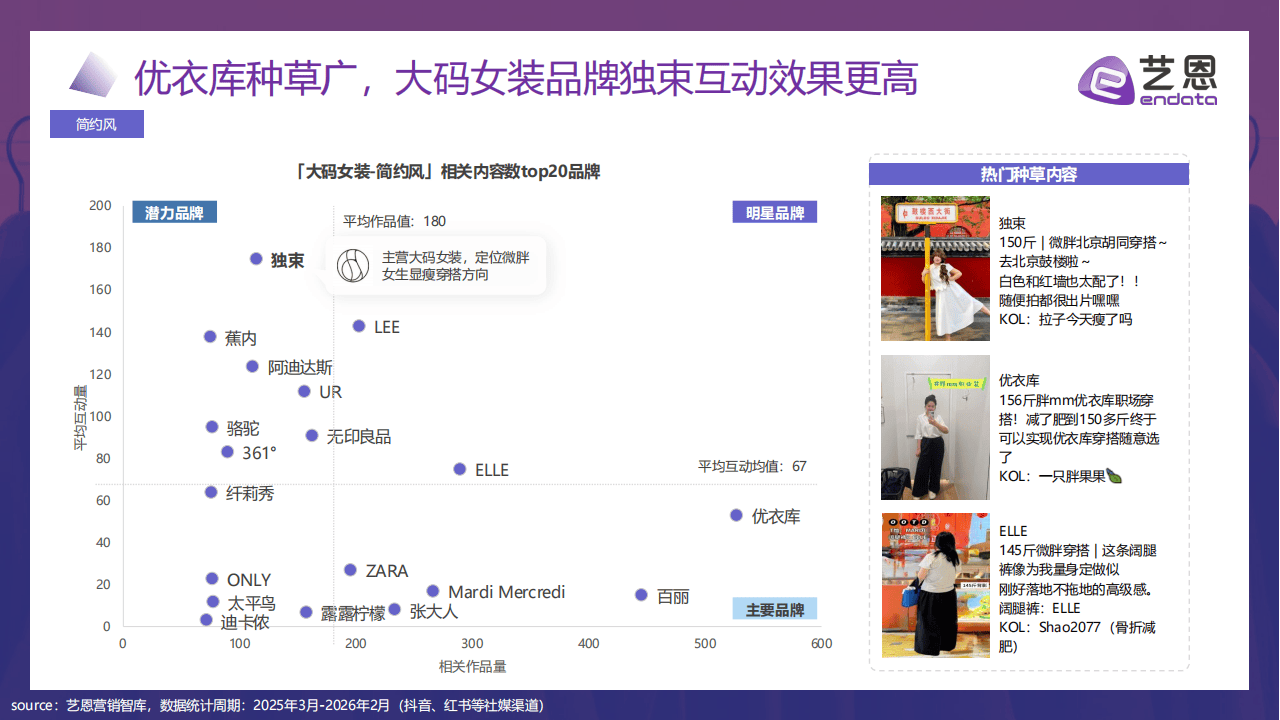Click the leaf emoji after 一只胖果果
This screenshot has width=1280, height=720.
coord(1114,477)
